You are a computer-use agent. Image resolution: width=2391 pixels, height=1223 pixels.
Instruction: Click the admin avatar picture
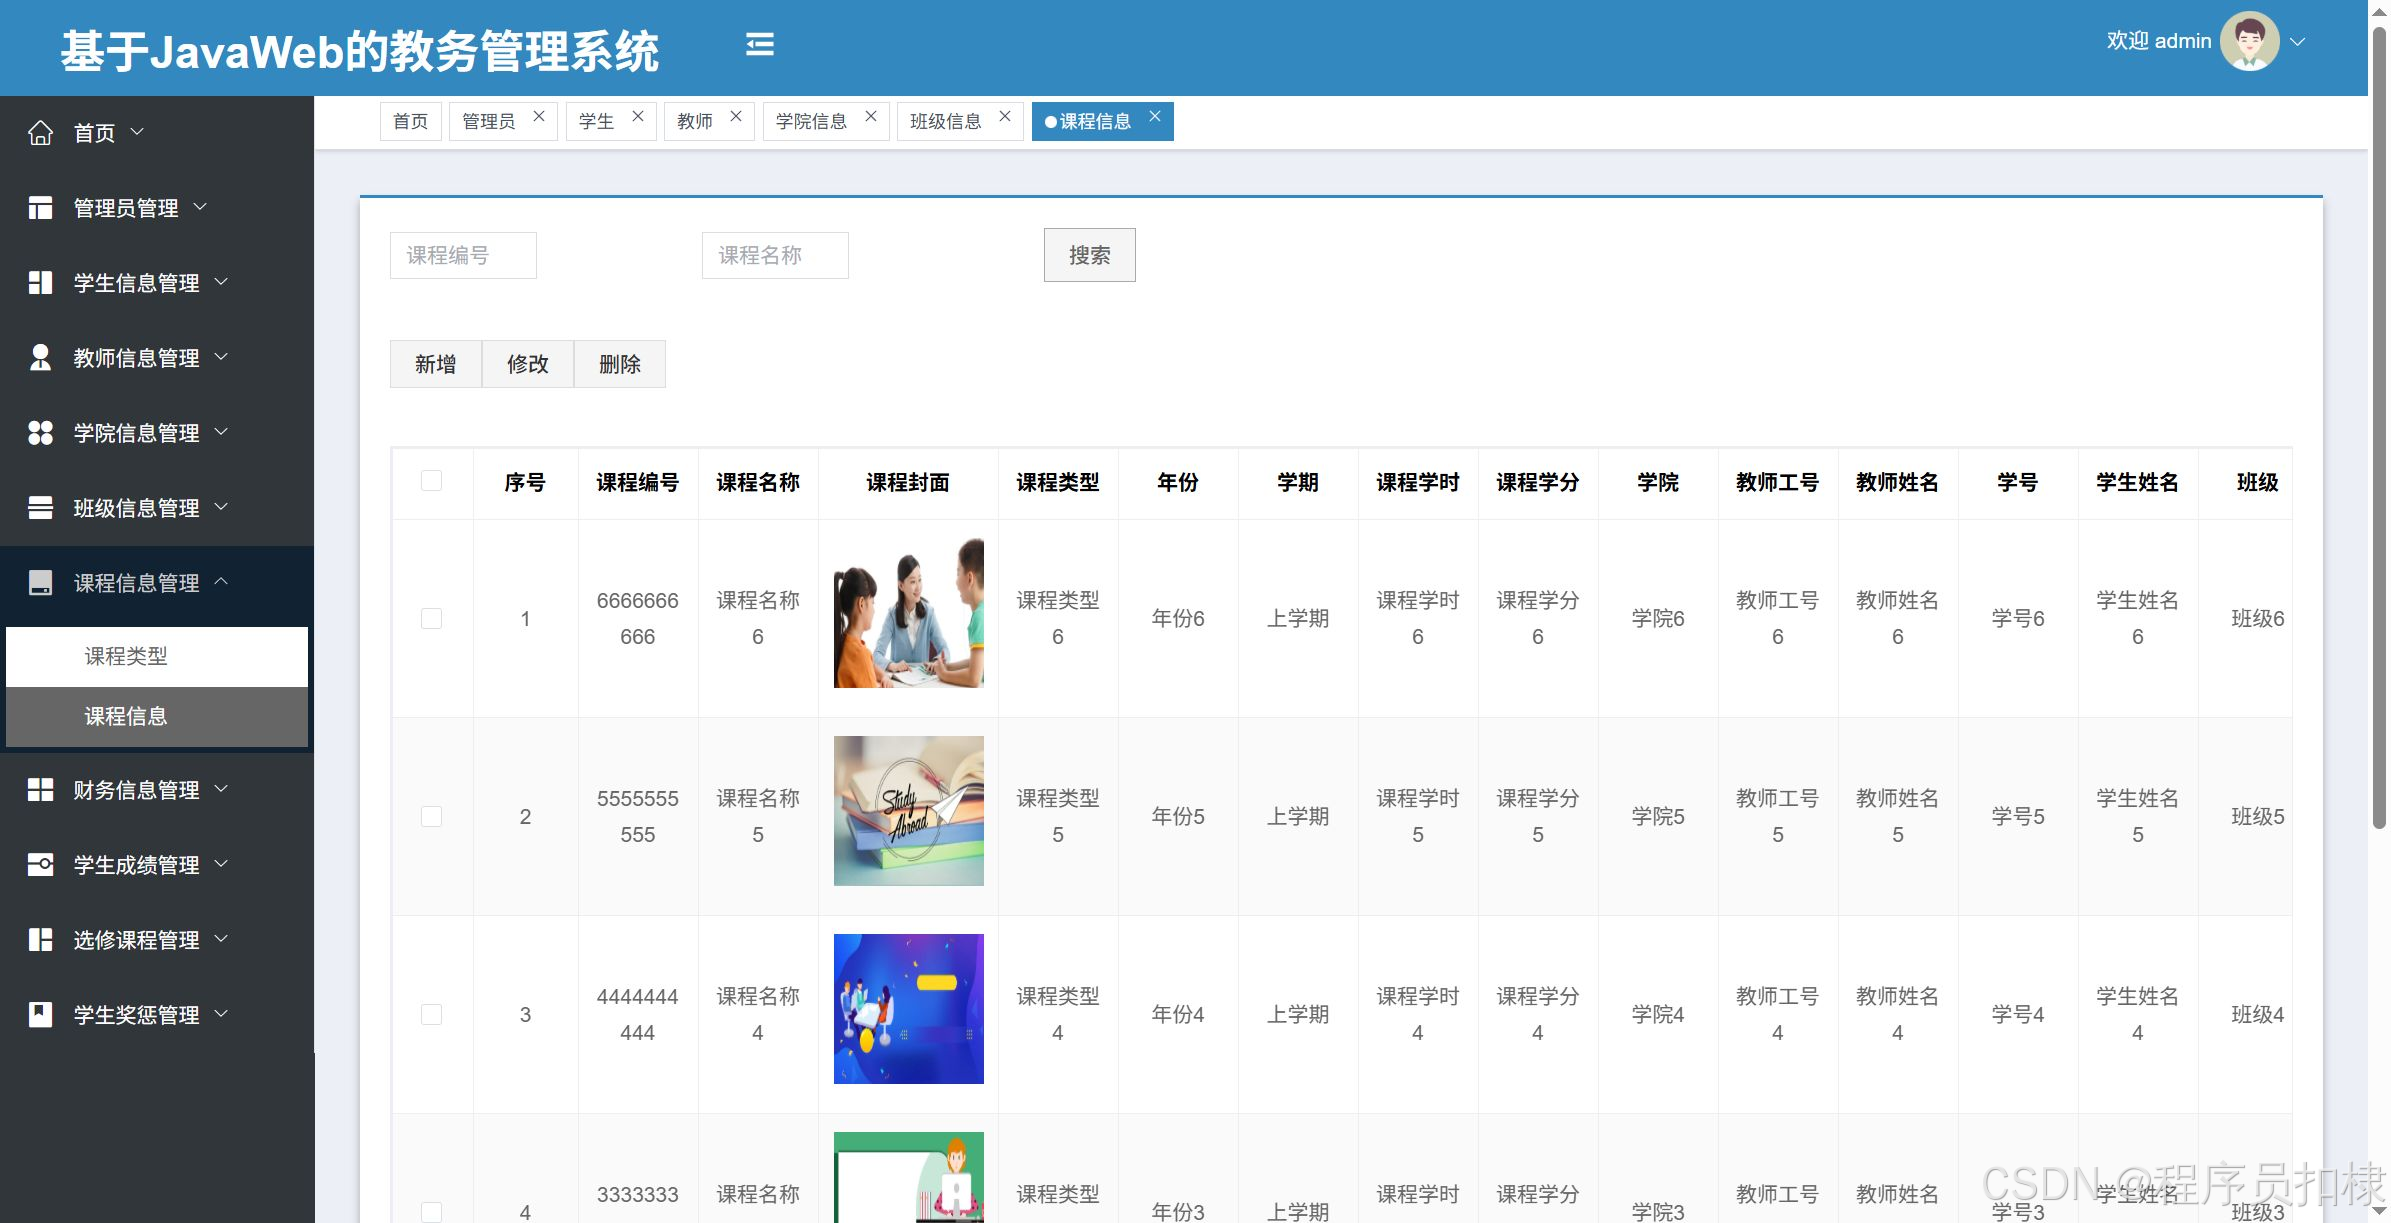pyautogui.click(x=2248, y=42)
